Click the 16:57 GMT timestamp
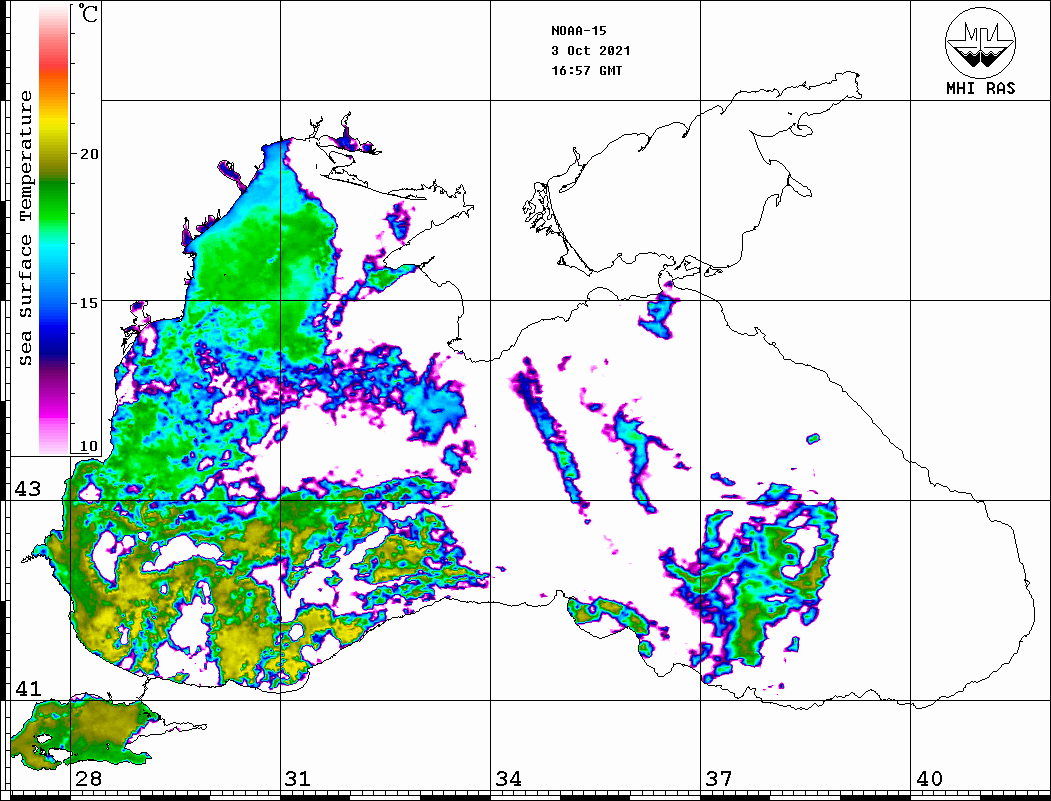Image resolution: width=1051 pixels, height=801 pixels. 587,71
